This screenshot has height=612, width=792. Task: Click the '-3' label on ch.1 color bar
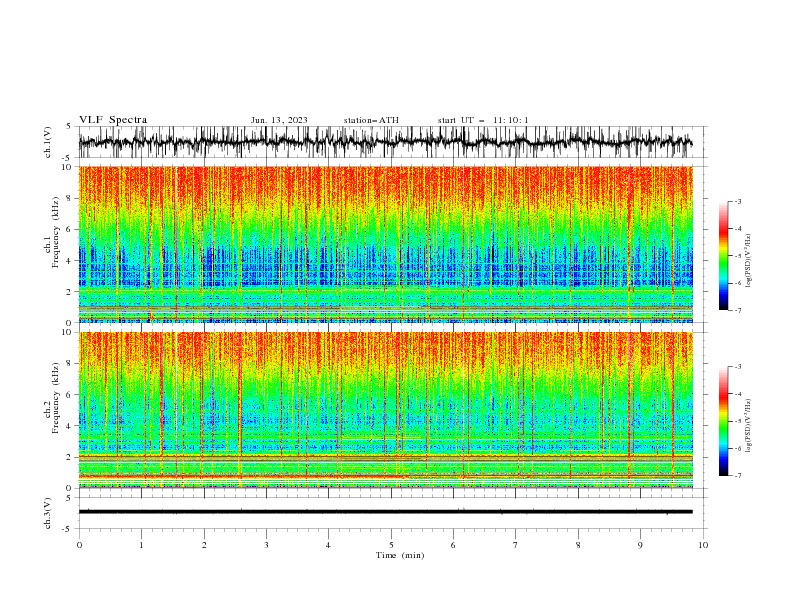pos(737,201)
